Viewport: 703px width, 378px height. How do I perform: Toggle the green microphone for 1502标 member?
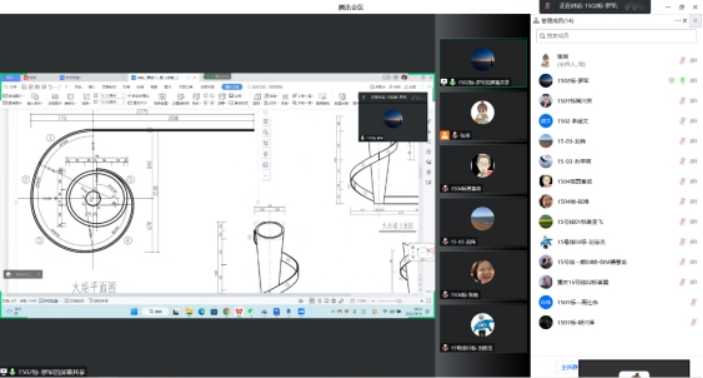click(x=682, y=81)
